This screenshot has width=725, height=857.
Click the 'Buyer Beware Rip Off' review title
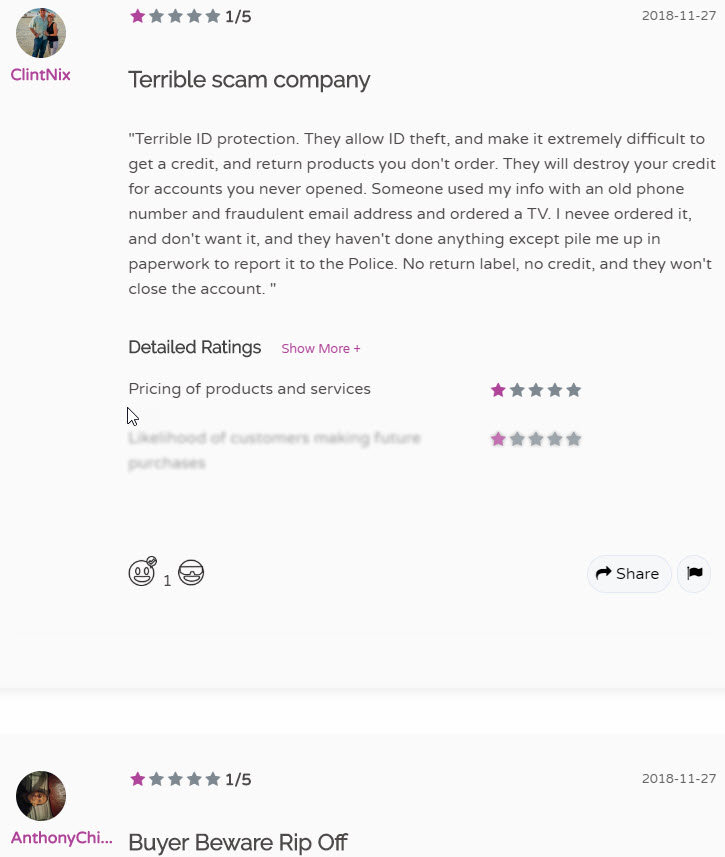pos(238,842)
